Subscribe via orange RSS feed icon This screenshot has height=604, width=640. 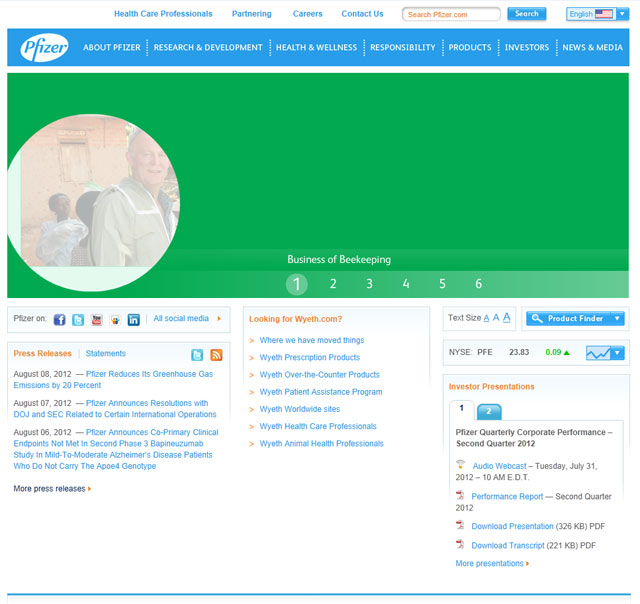click(x=216, y=355)
